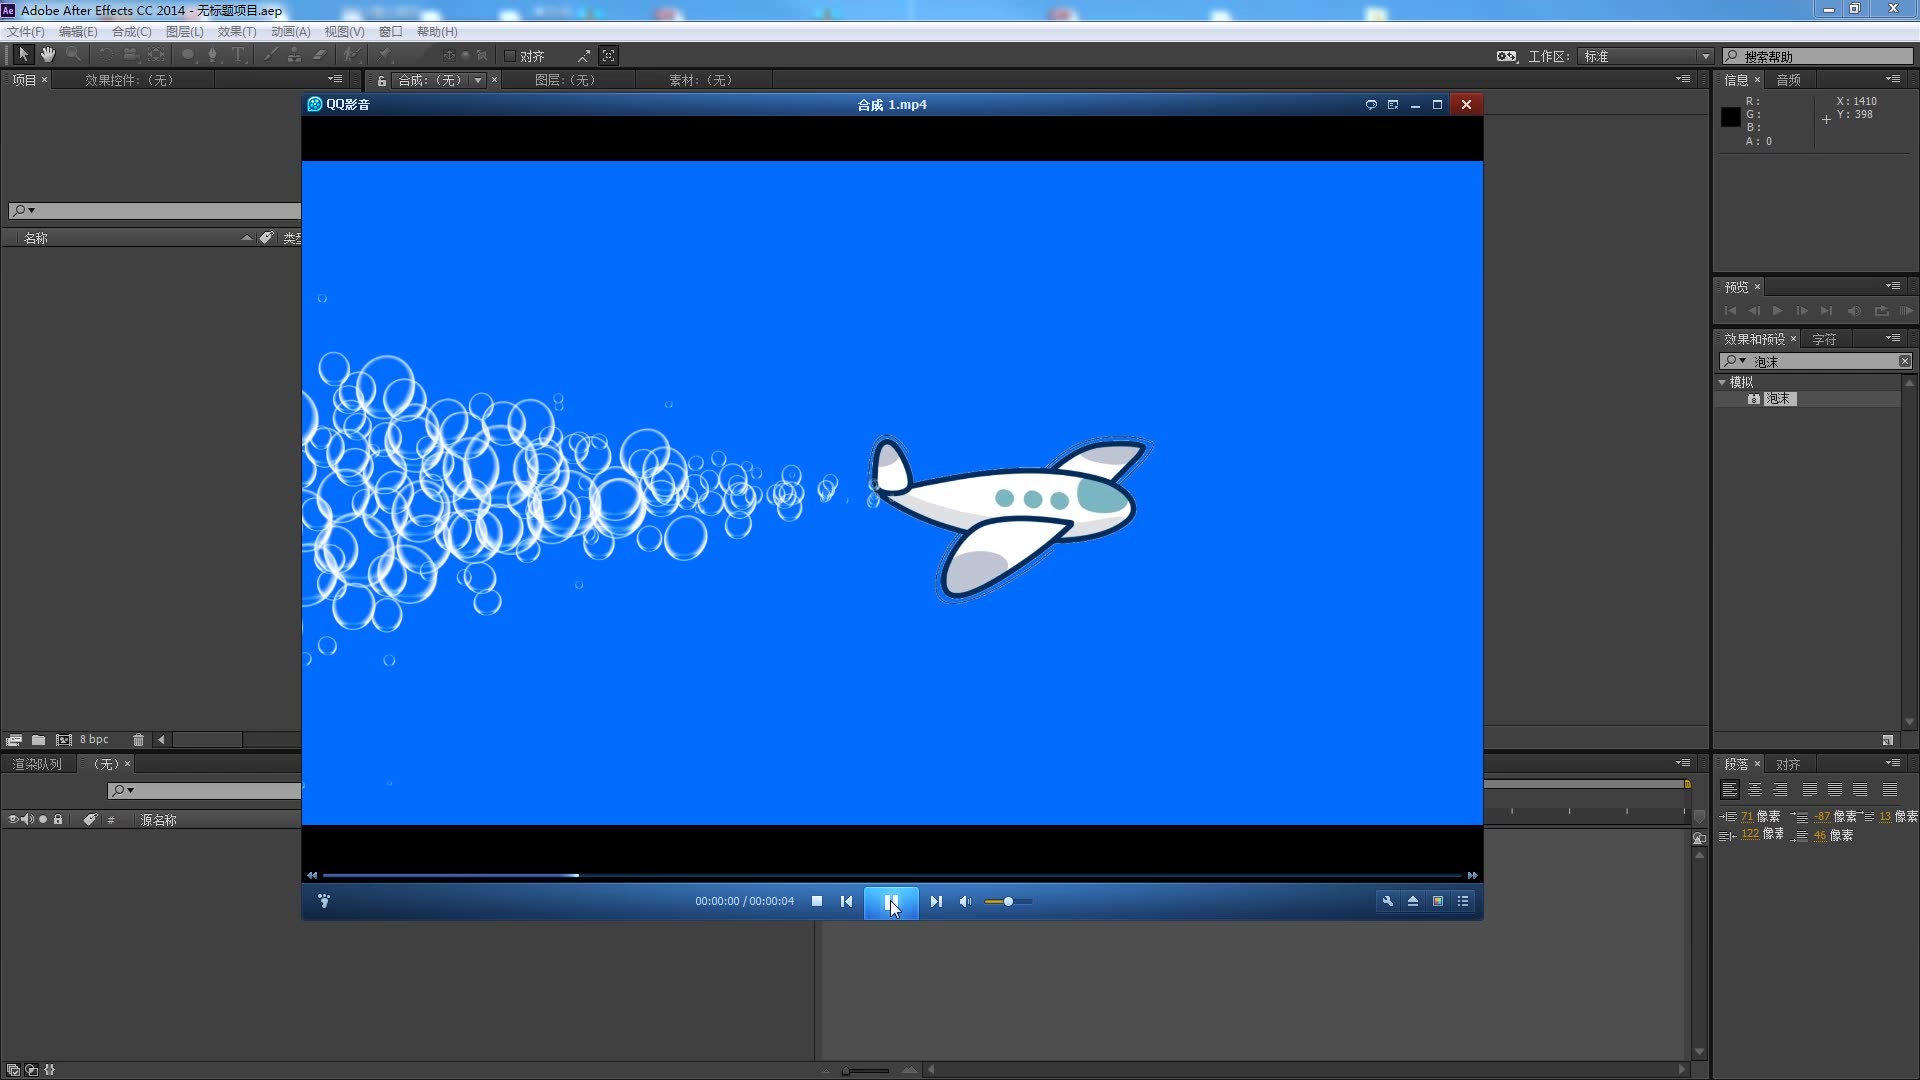Screen dimensions: 1920x1080
Task: Adjust the QQ player volume slider
Action: coord(1008,902)
